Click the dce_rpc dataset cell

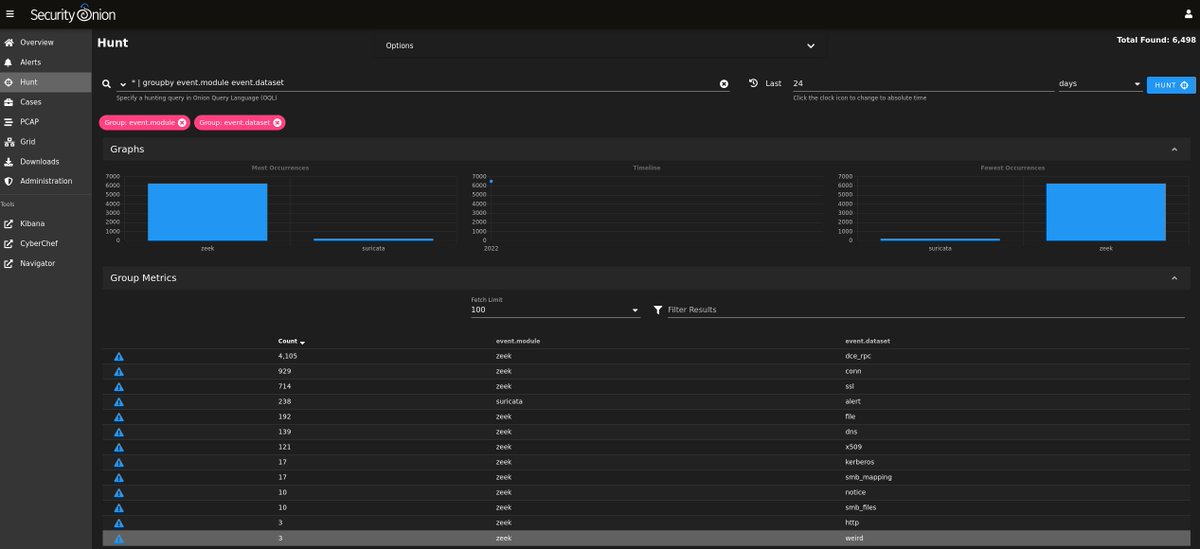tap(860, 356)
